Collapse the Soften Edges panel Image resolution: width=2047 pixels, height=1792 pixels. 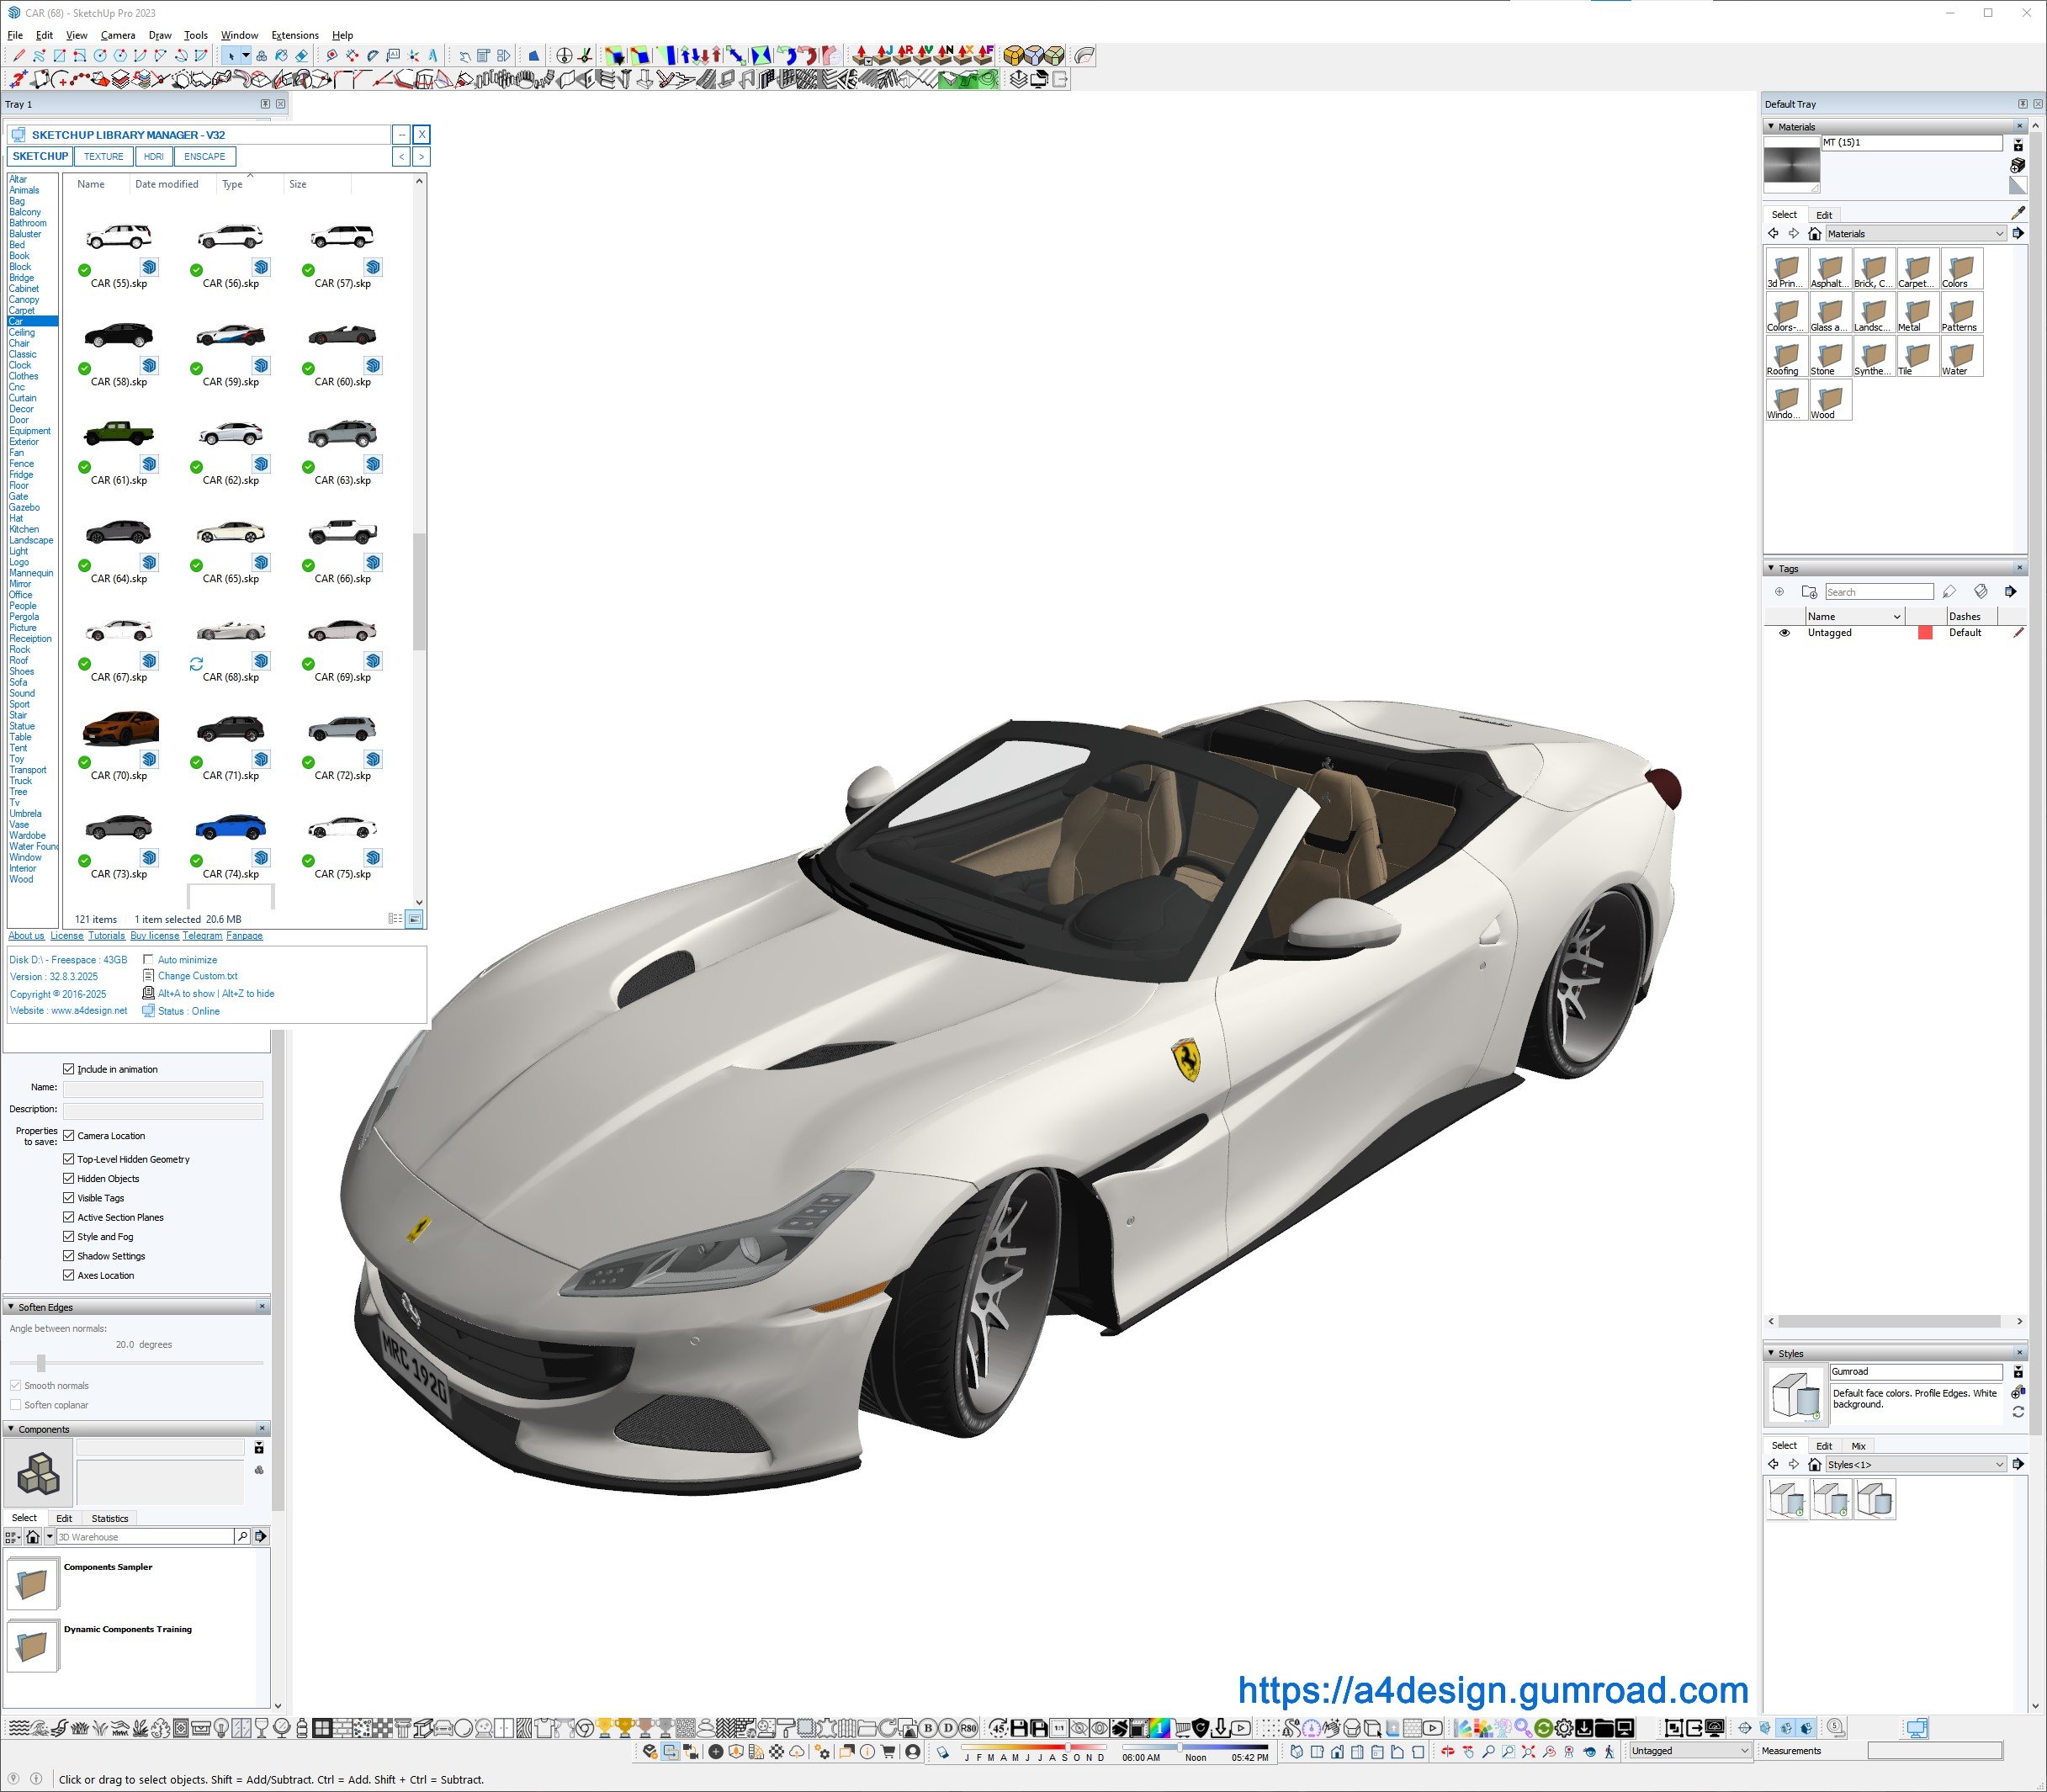(11, 1307)
